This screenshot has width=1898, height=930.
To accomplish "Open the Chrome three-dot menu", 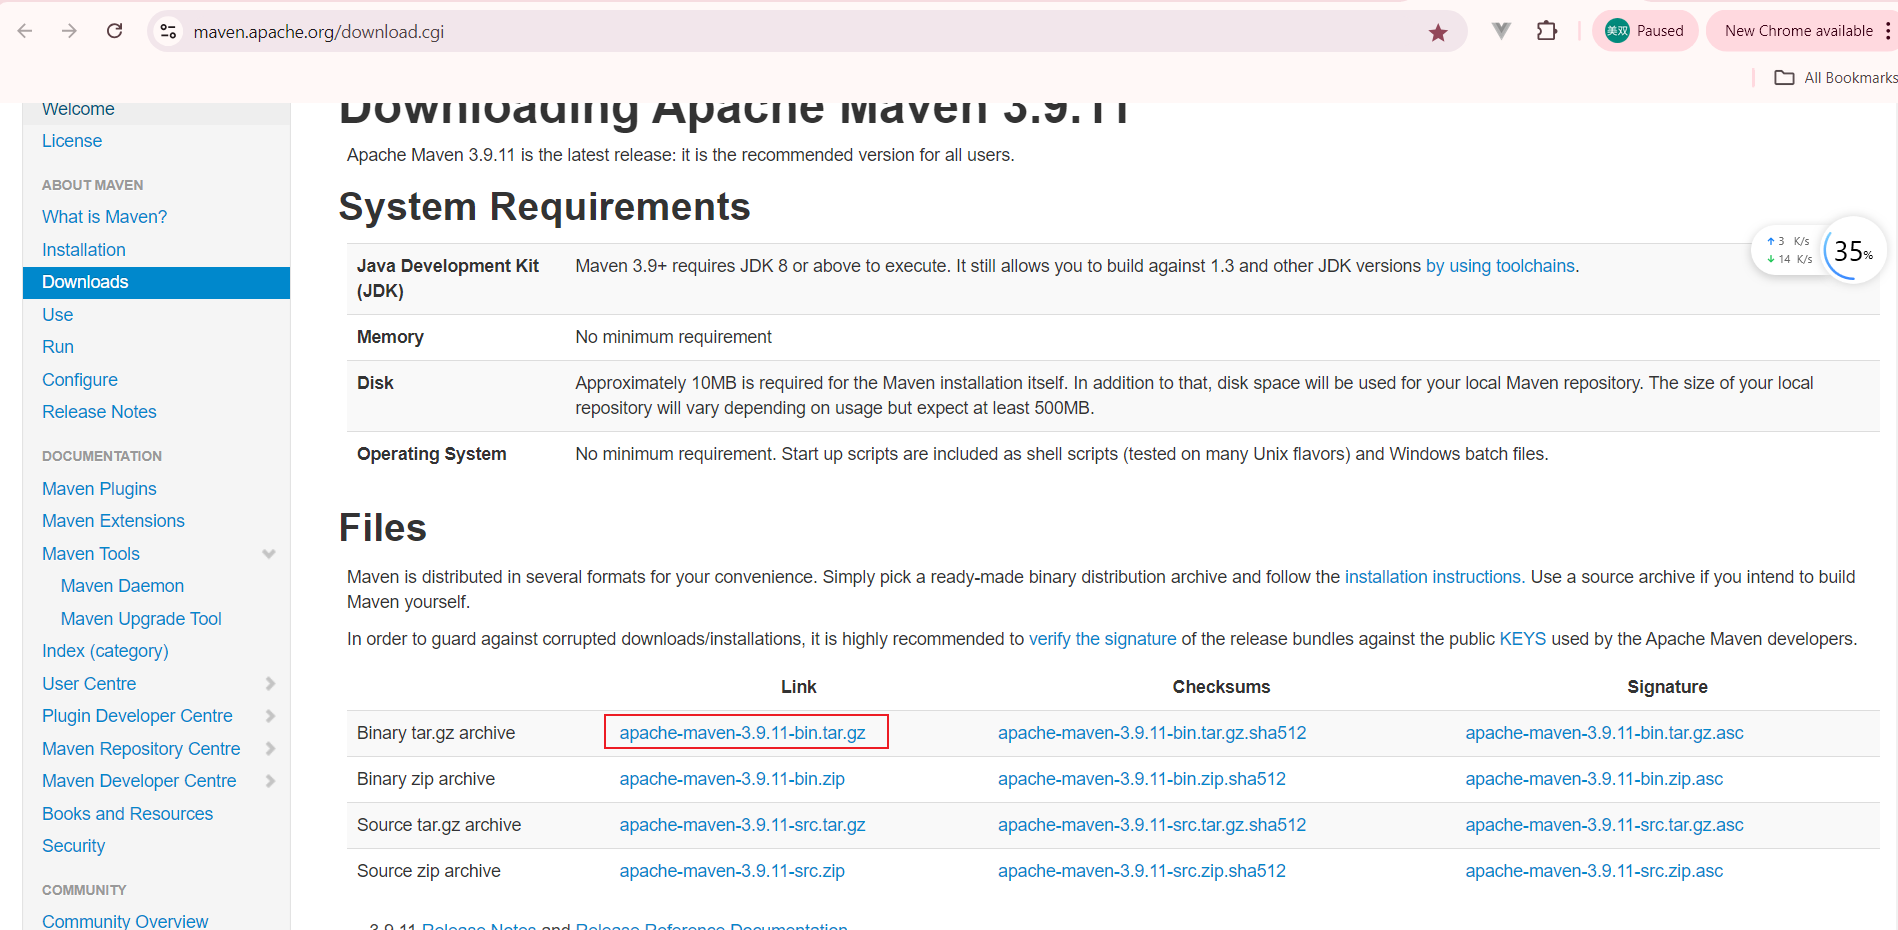I will 1887,31.
